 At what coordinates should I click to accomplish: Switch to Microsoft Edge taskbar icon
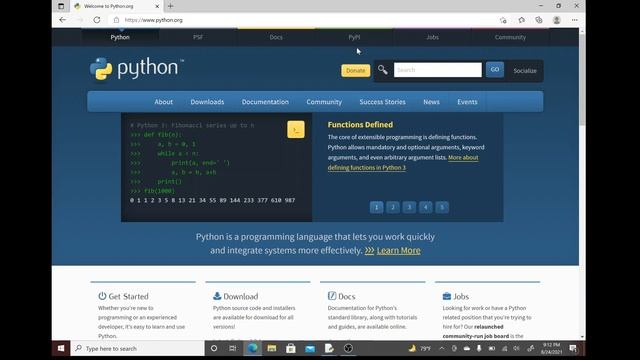pyautogui.click(x=252, y=348)
